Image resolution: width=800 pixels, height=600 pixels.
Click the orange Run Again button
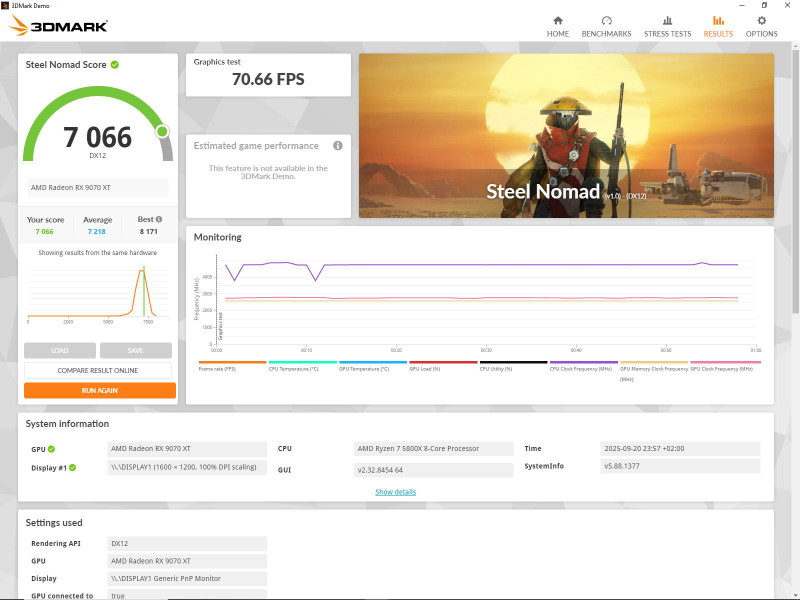pos(100,390)
